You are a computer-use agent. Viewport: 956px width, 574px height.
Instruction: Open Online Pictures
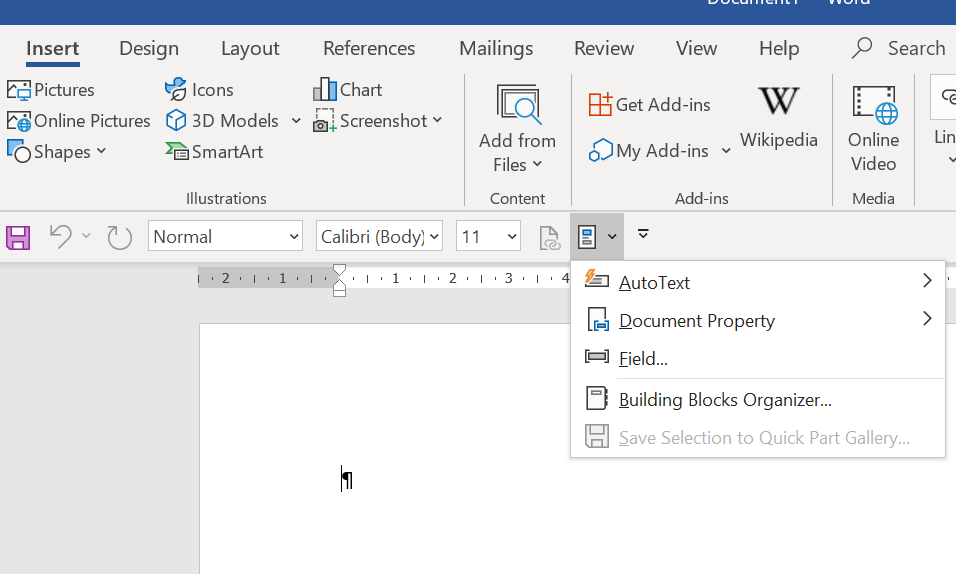[78, 121]
